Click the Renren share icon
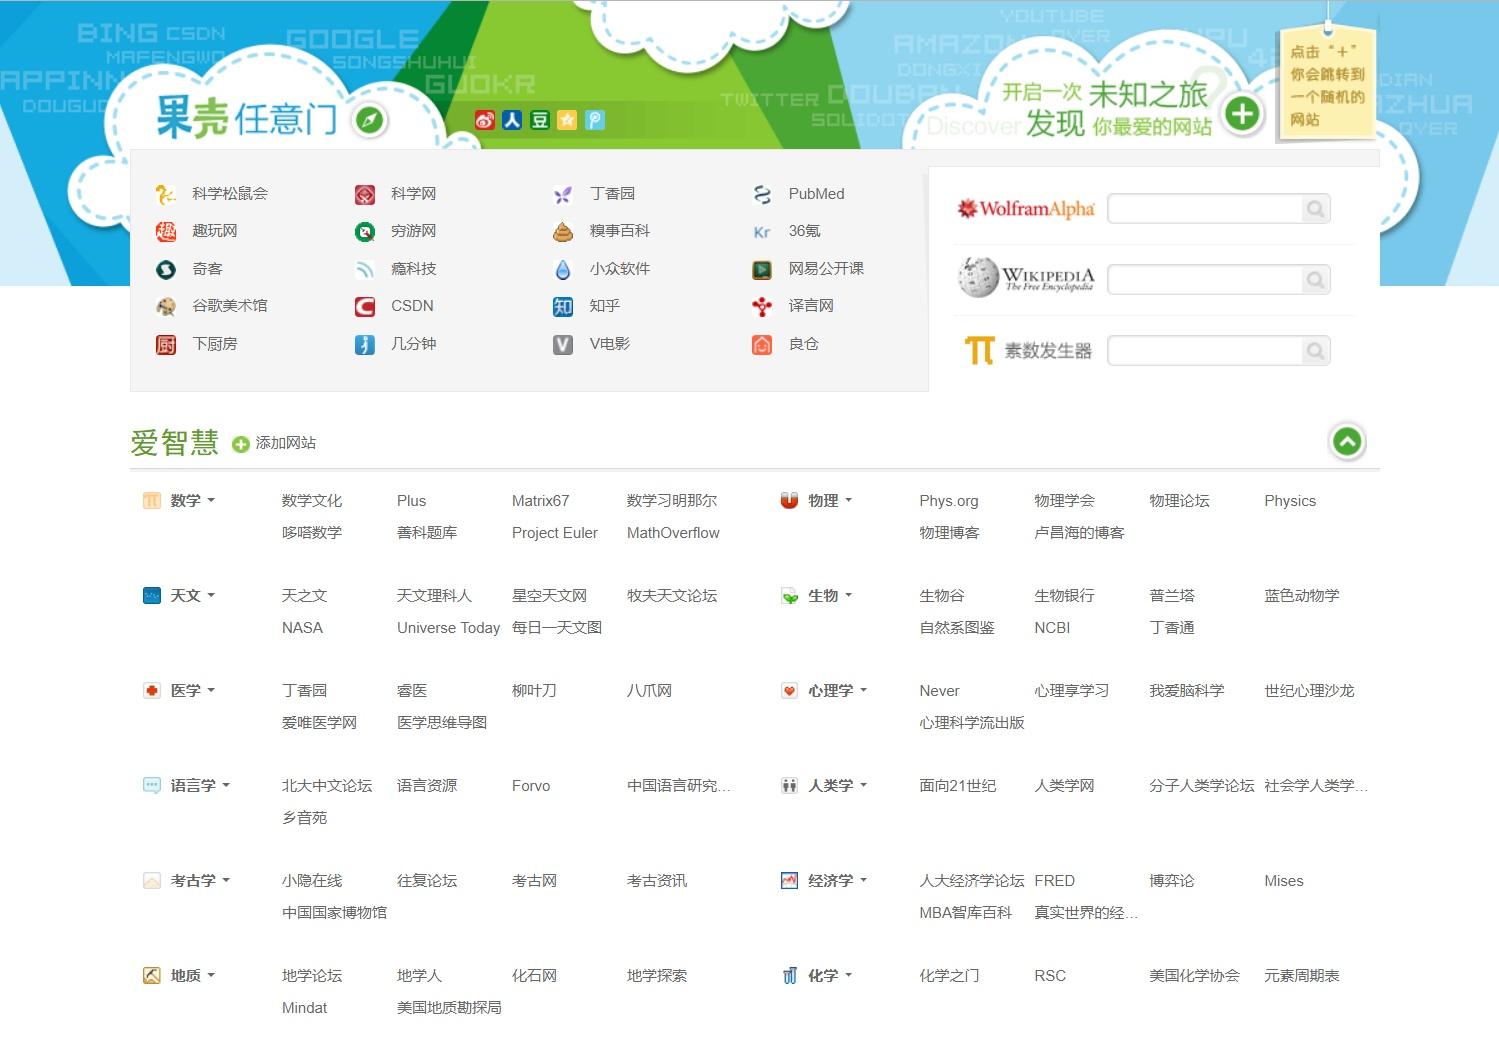Screen dimensions: 1499x1037 point(512,120)
